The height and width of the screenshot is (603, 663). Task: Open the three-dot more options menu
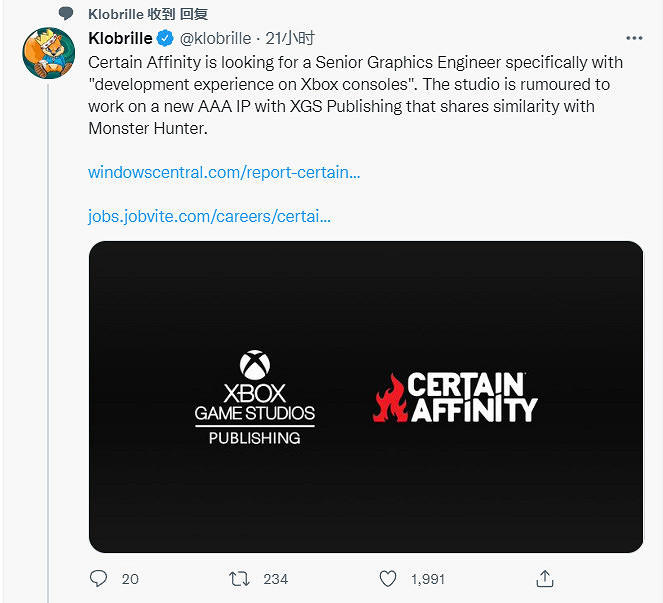(634, 38)
